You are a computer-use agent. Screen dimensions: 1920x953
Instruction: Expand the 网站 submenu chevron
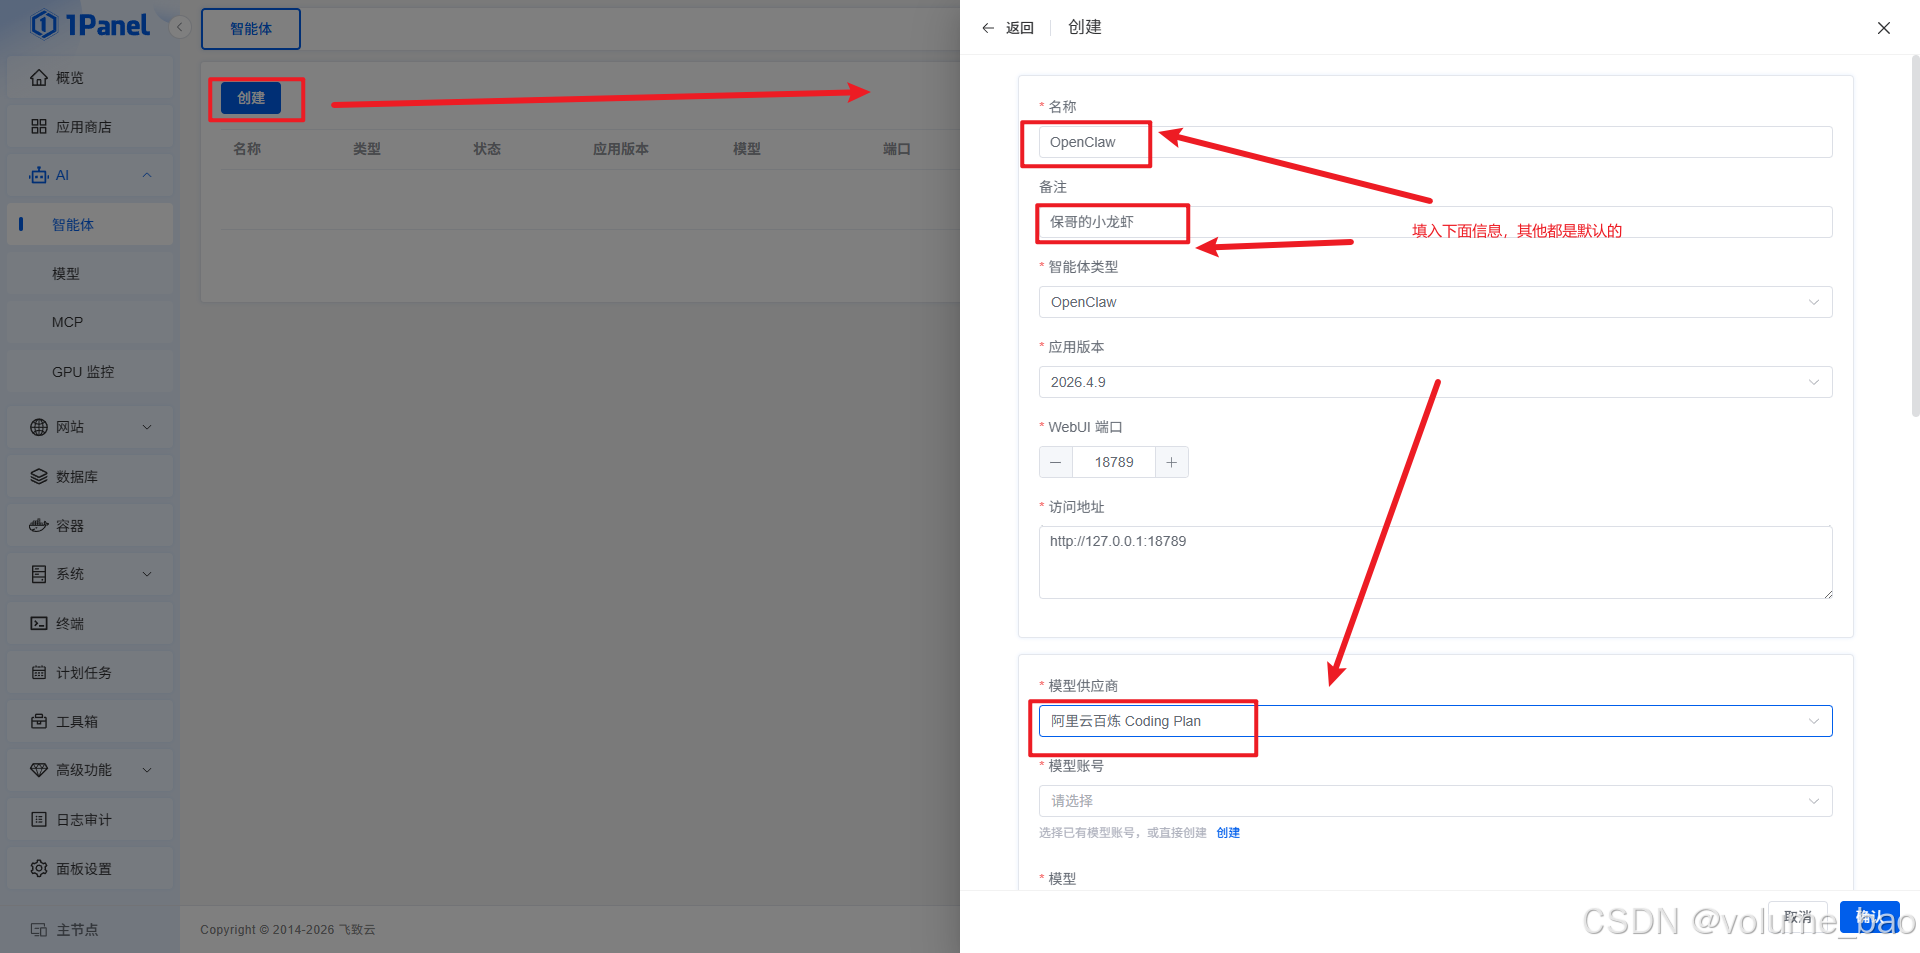[x=147, y=427]
